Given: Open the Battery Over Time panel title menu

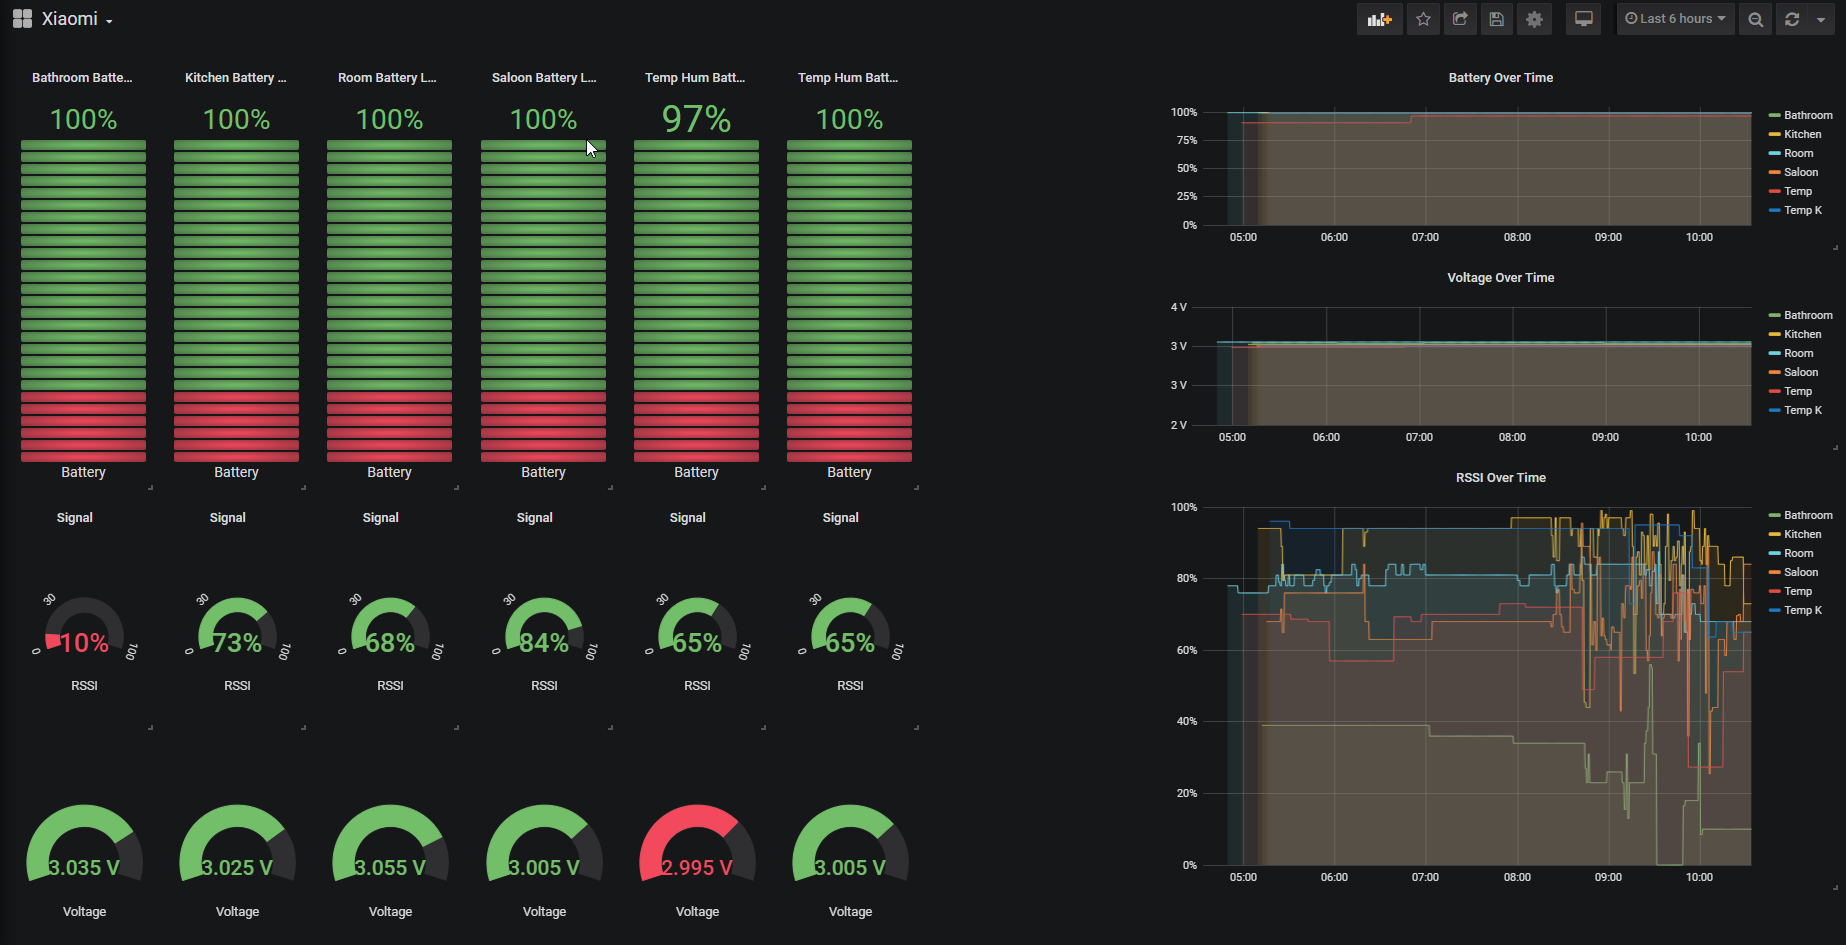Looking at the screenshot, I should click(x=1500, y=77).
